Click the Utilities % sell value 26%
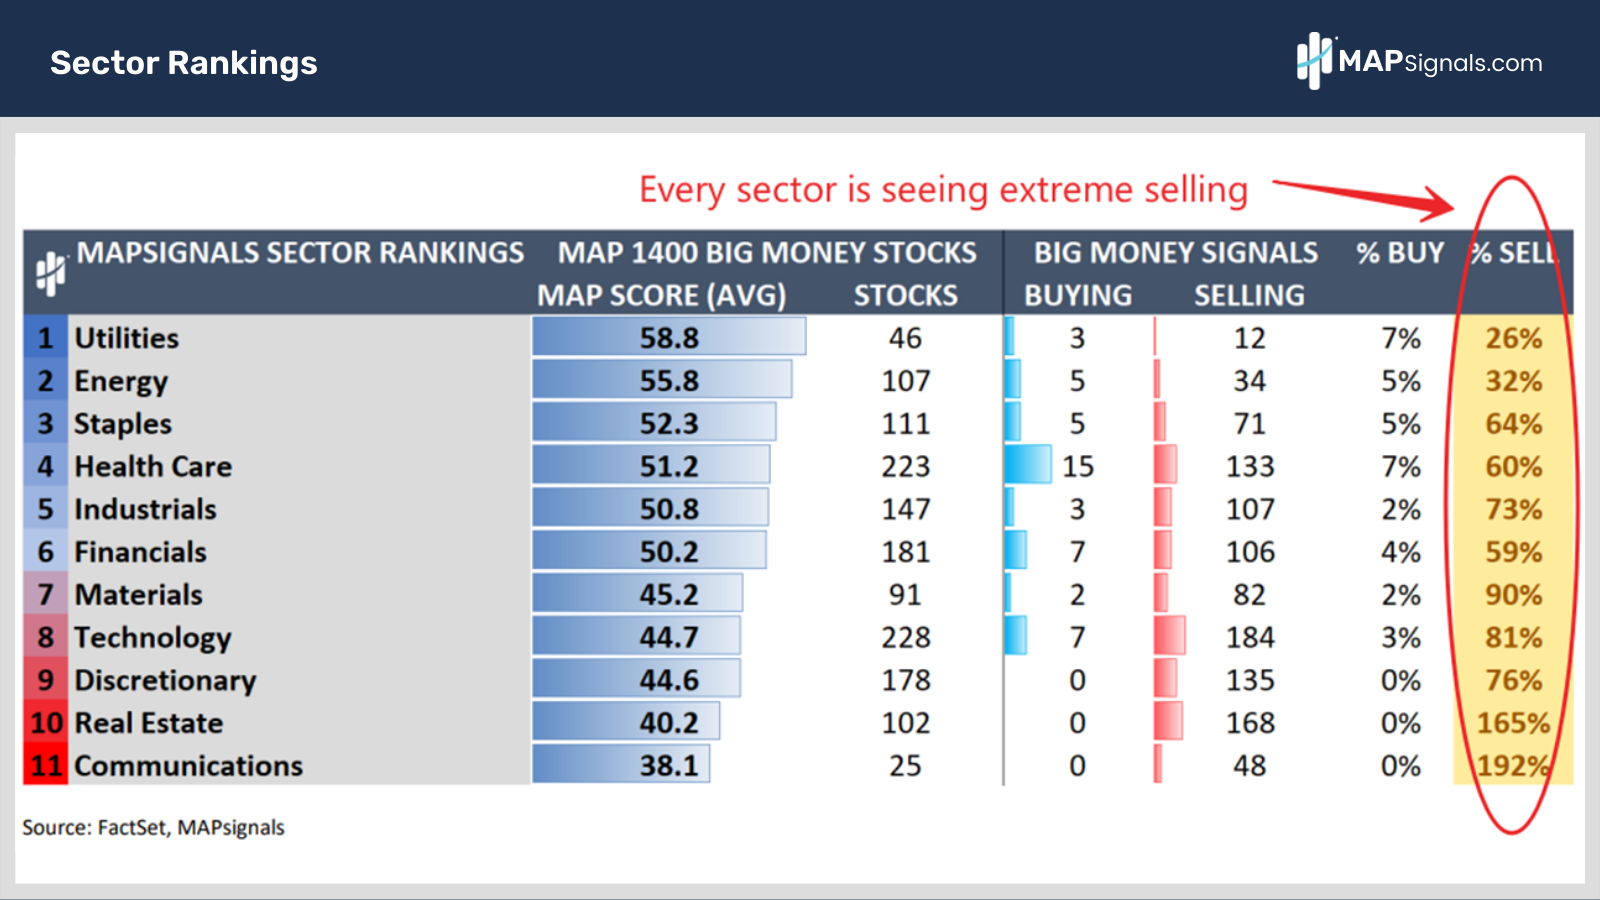Image resolution: width=1600 pixels, height=900 pixels. (1514, 338)
